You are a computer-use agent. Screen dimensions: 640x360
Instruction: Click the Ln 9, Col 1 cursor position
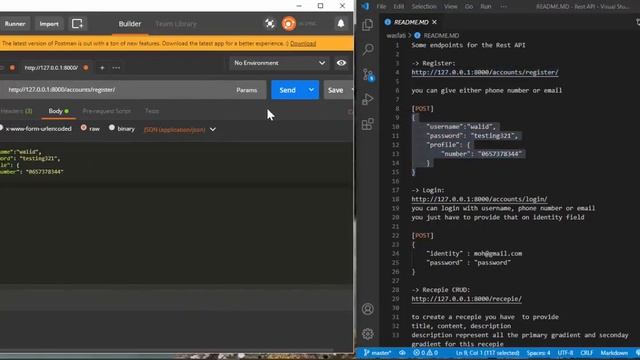(487, 353)
